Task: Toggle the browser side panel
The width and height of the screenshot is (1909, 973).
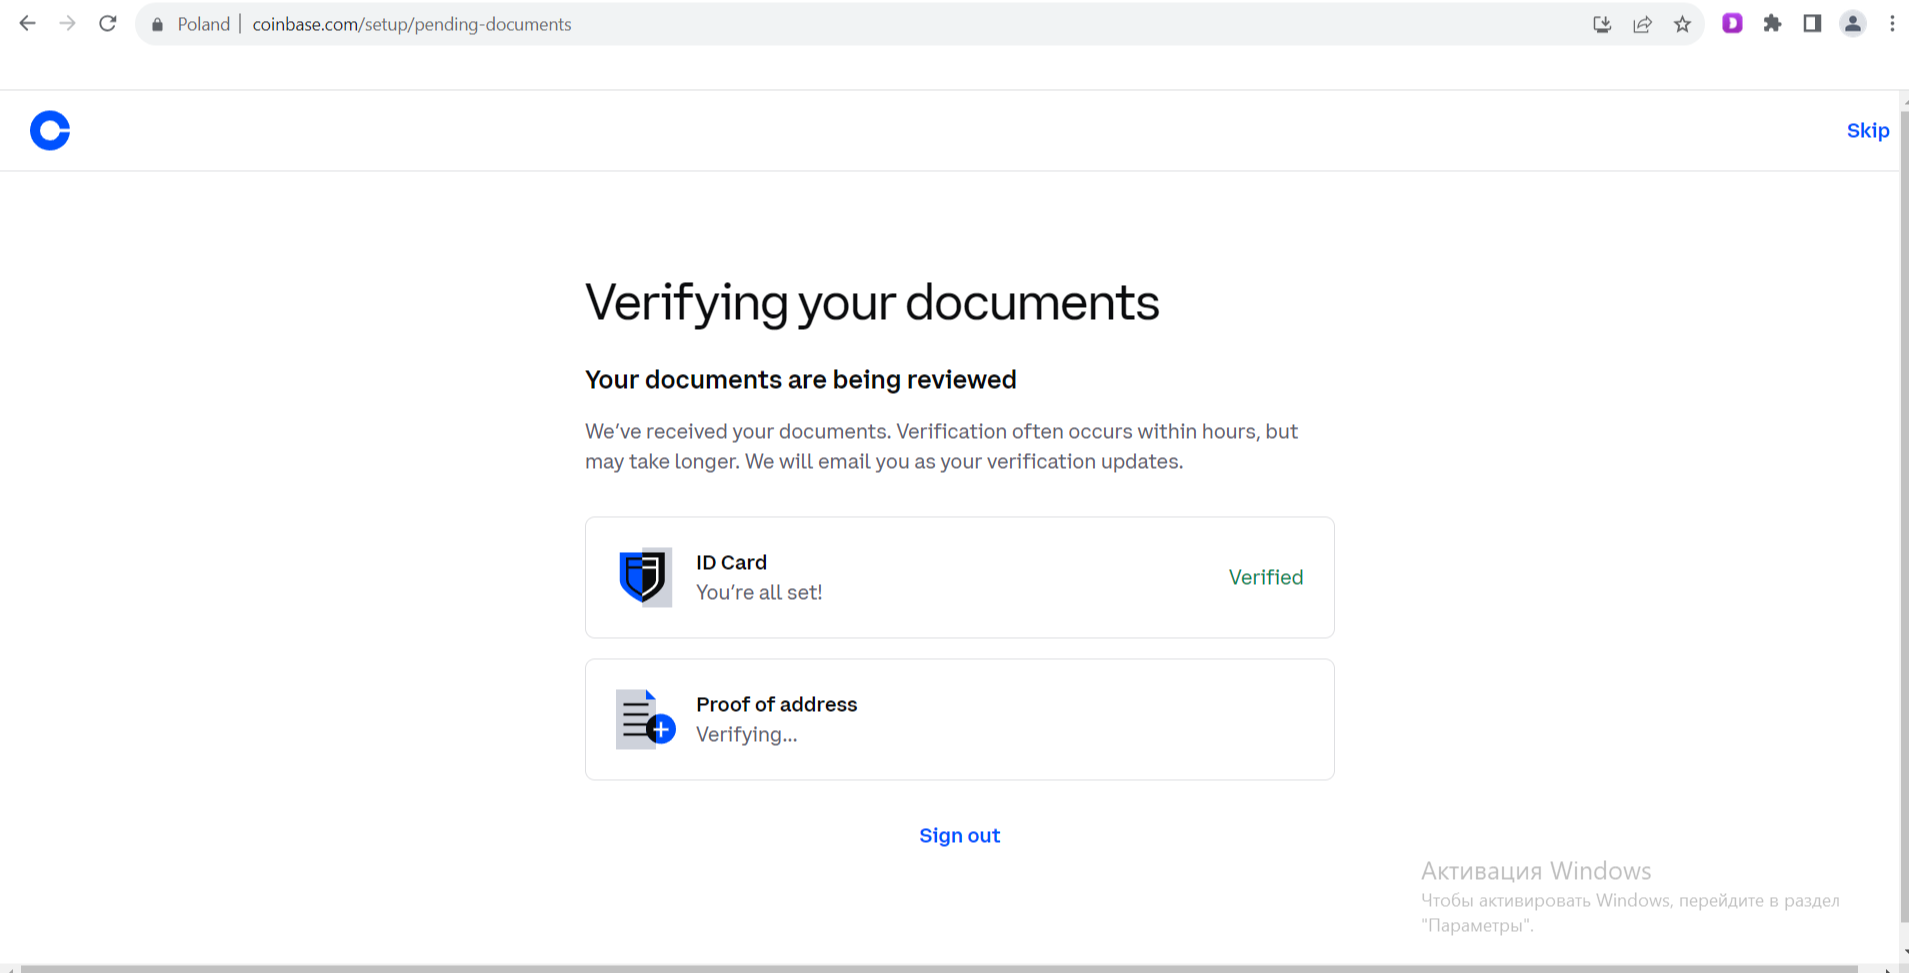Action: pos(1812,24)
